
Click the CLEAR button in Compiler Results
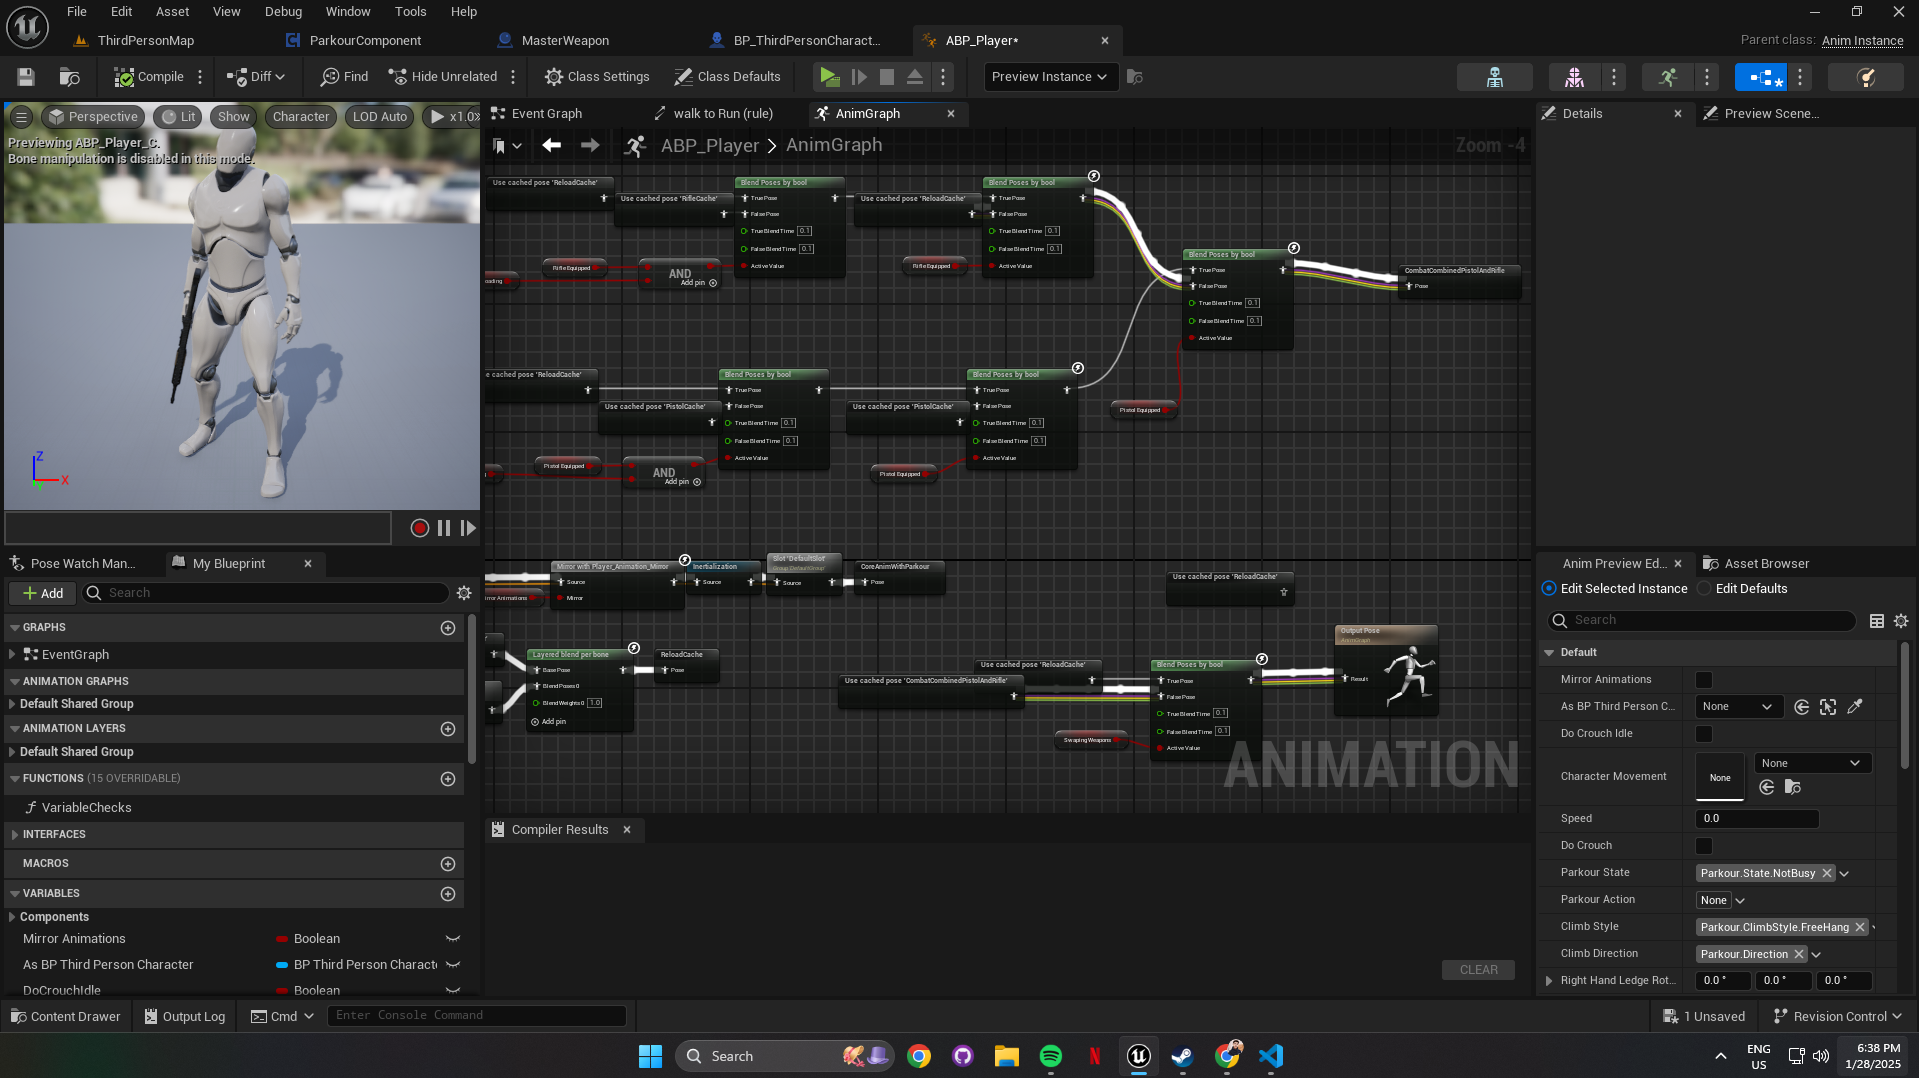coord(1478,970)
